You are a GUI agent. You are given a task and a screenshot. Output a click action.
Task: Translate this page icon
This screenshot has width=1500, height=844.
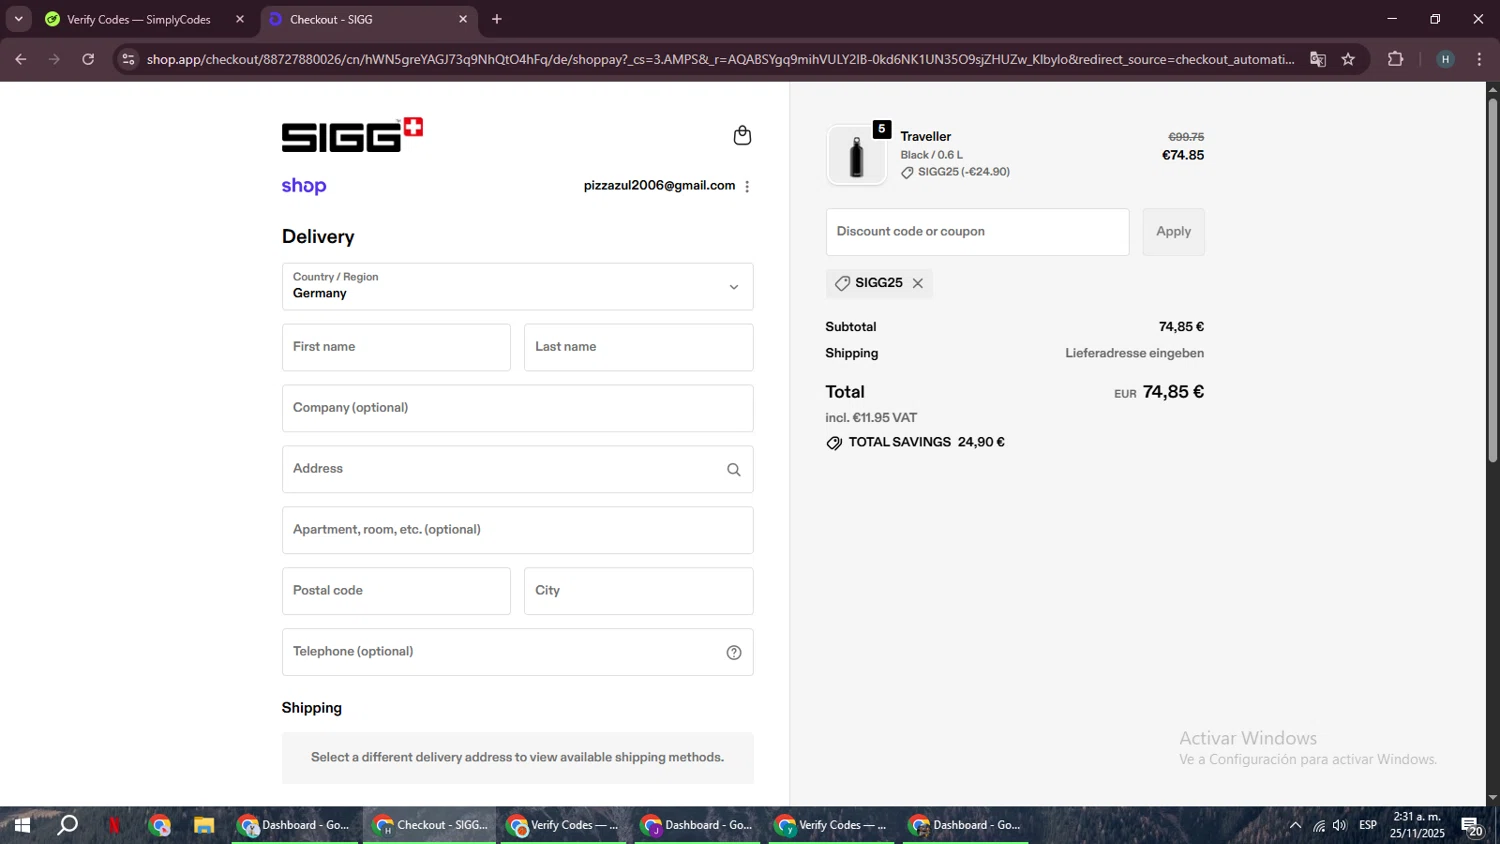(1318, 59)
